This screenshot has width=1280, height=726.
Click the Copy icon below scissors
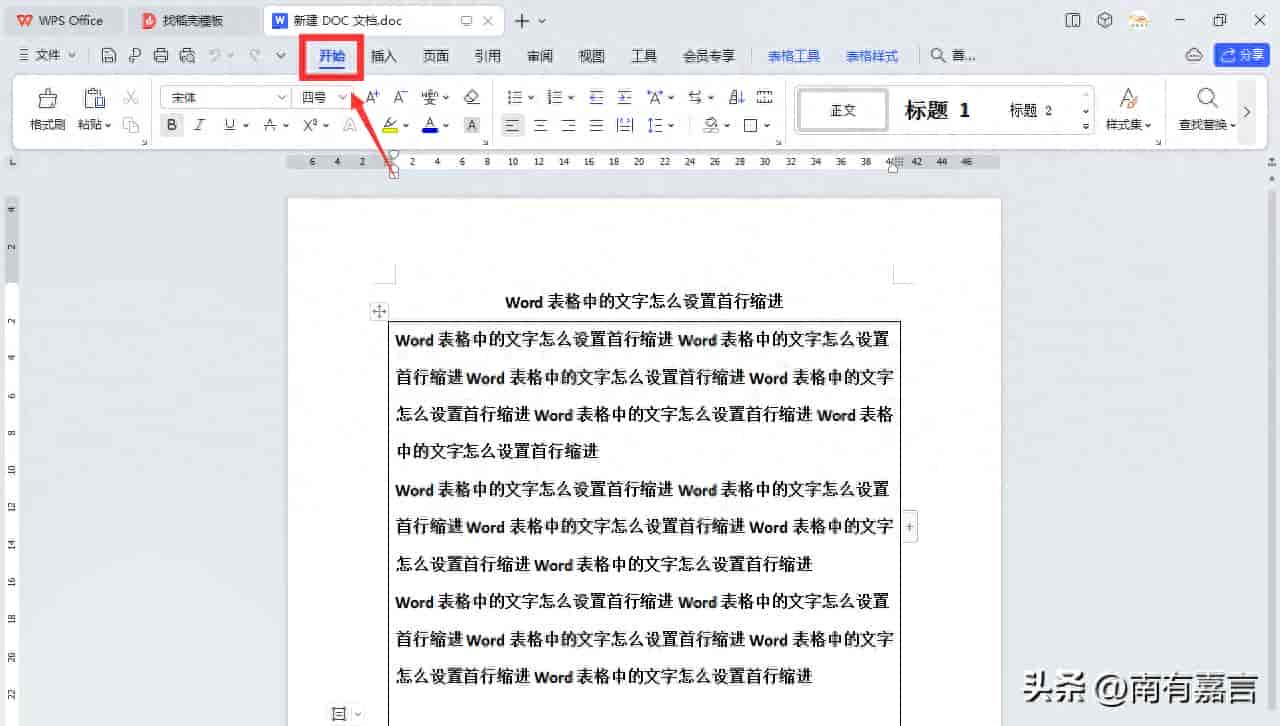tap(130, 125)
